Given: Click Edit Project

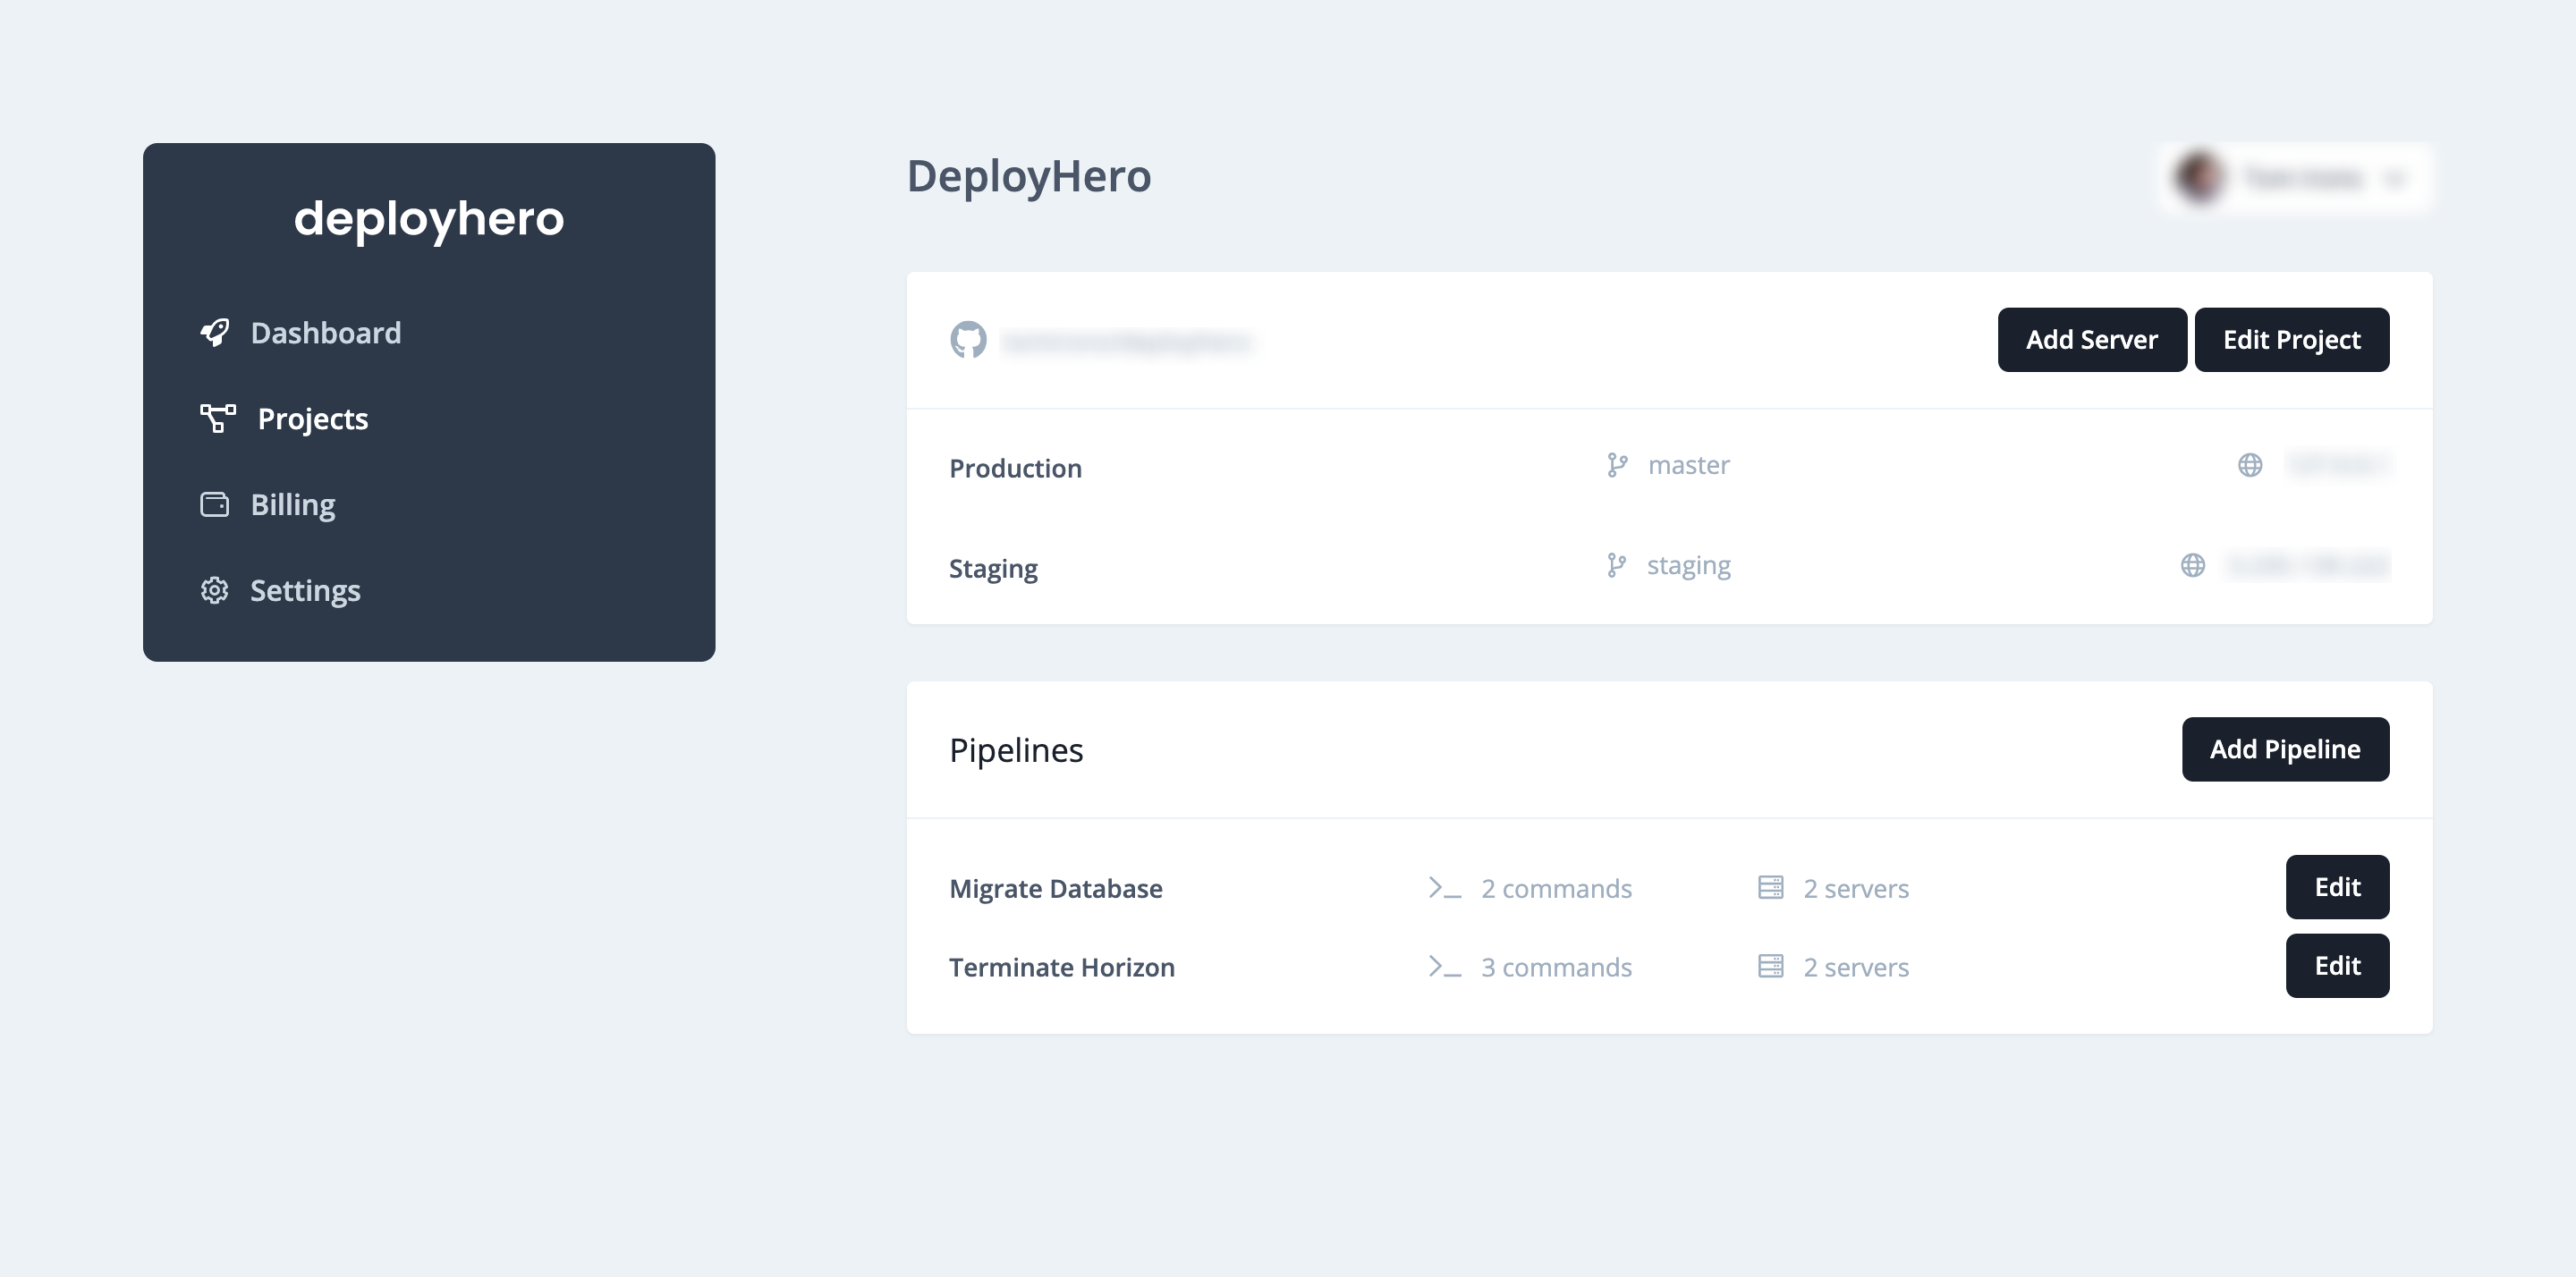Looking at the screenshot, I should click(2292, 339).
